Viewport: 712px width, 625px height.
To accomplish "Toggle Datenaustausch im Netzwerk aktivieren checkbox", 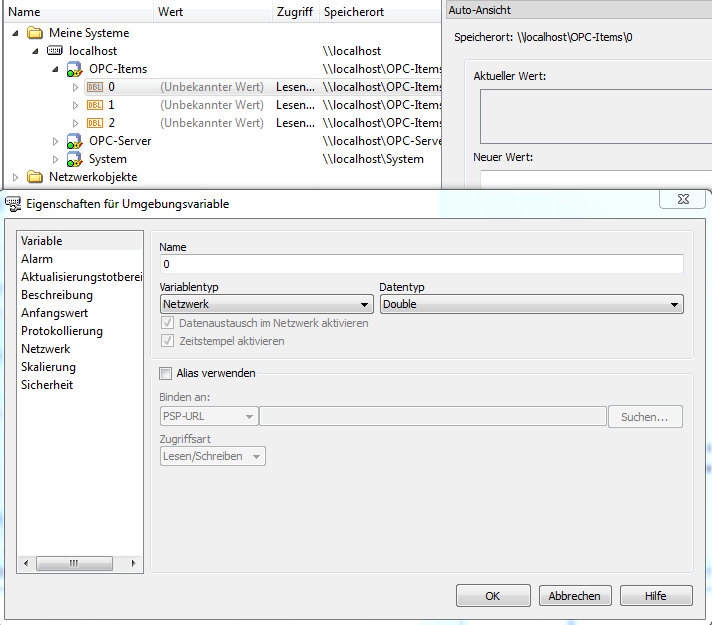I will click(167, 323).
